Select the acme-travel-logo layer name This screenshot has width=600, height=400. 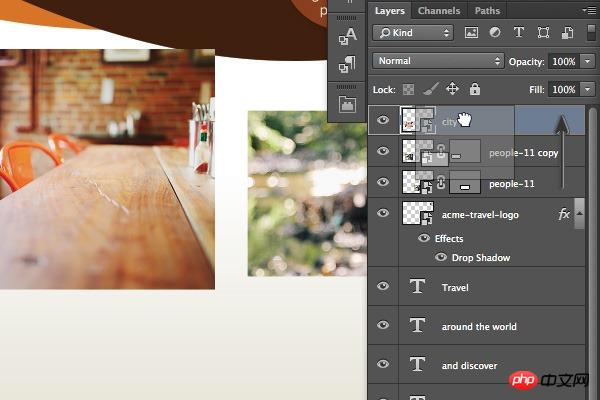(x=480, y=215)
